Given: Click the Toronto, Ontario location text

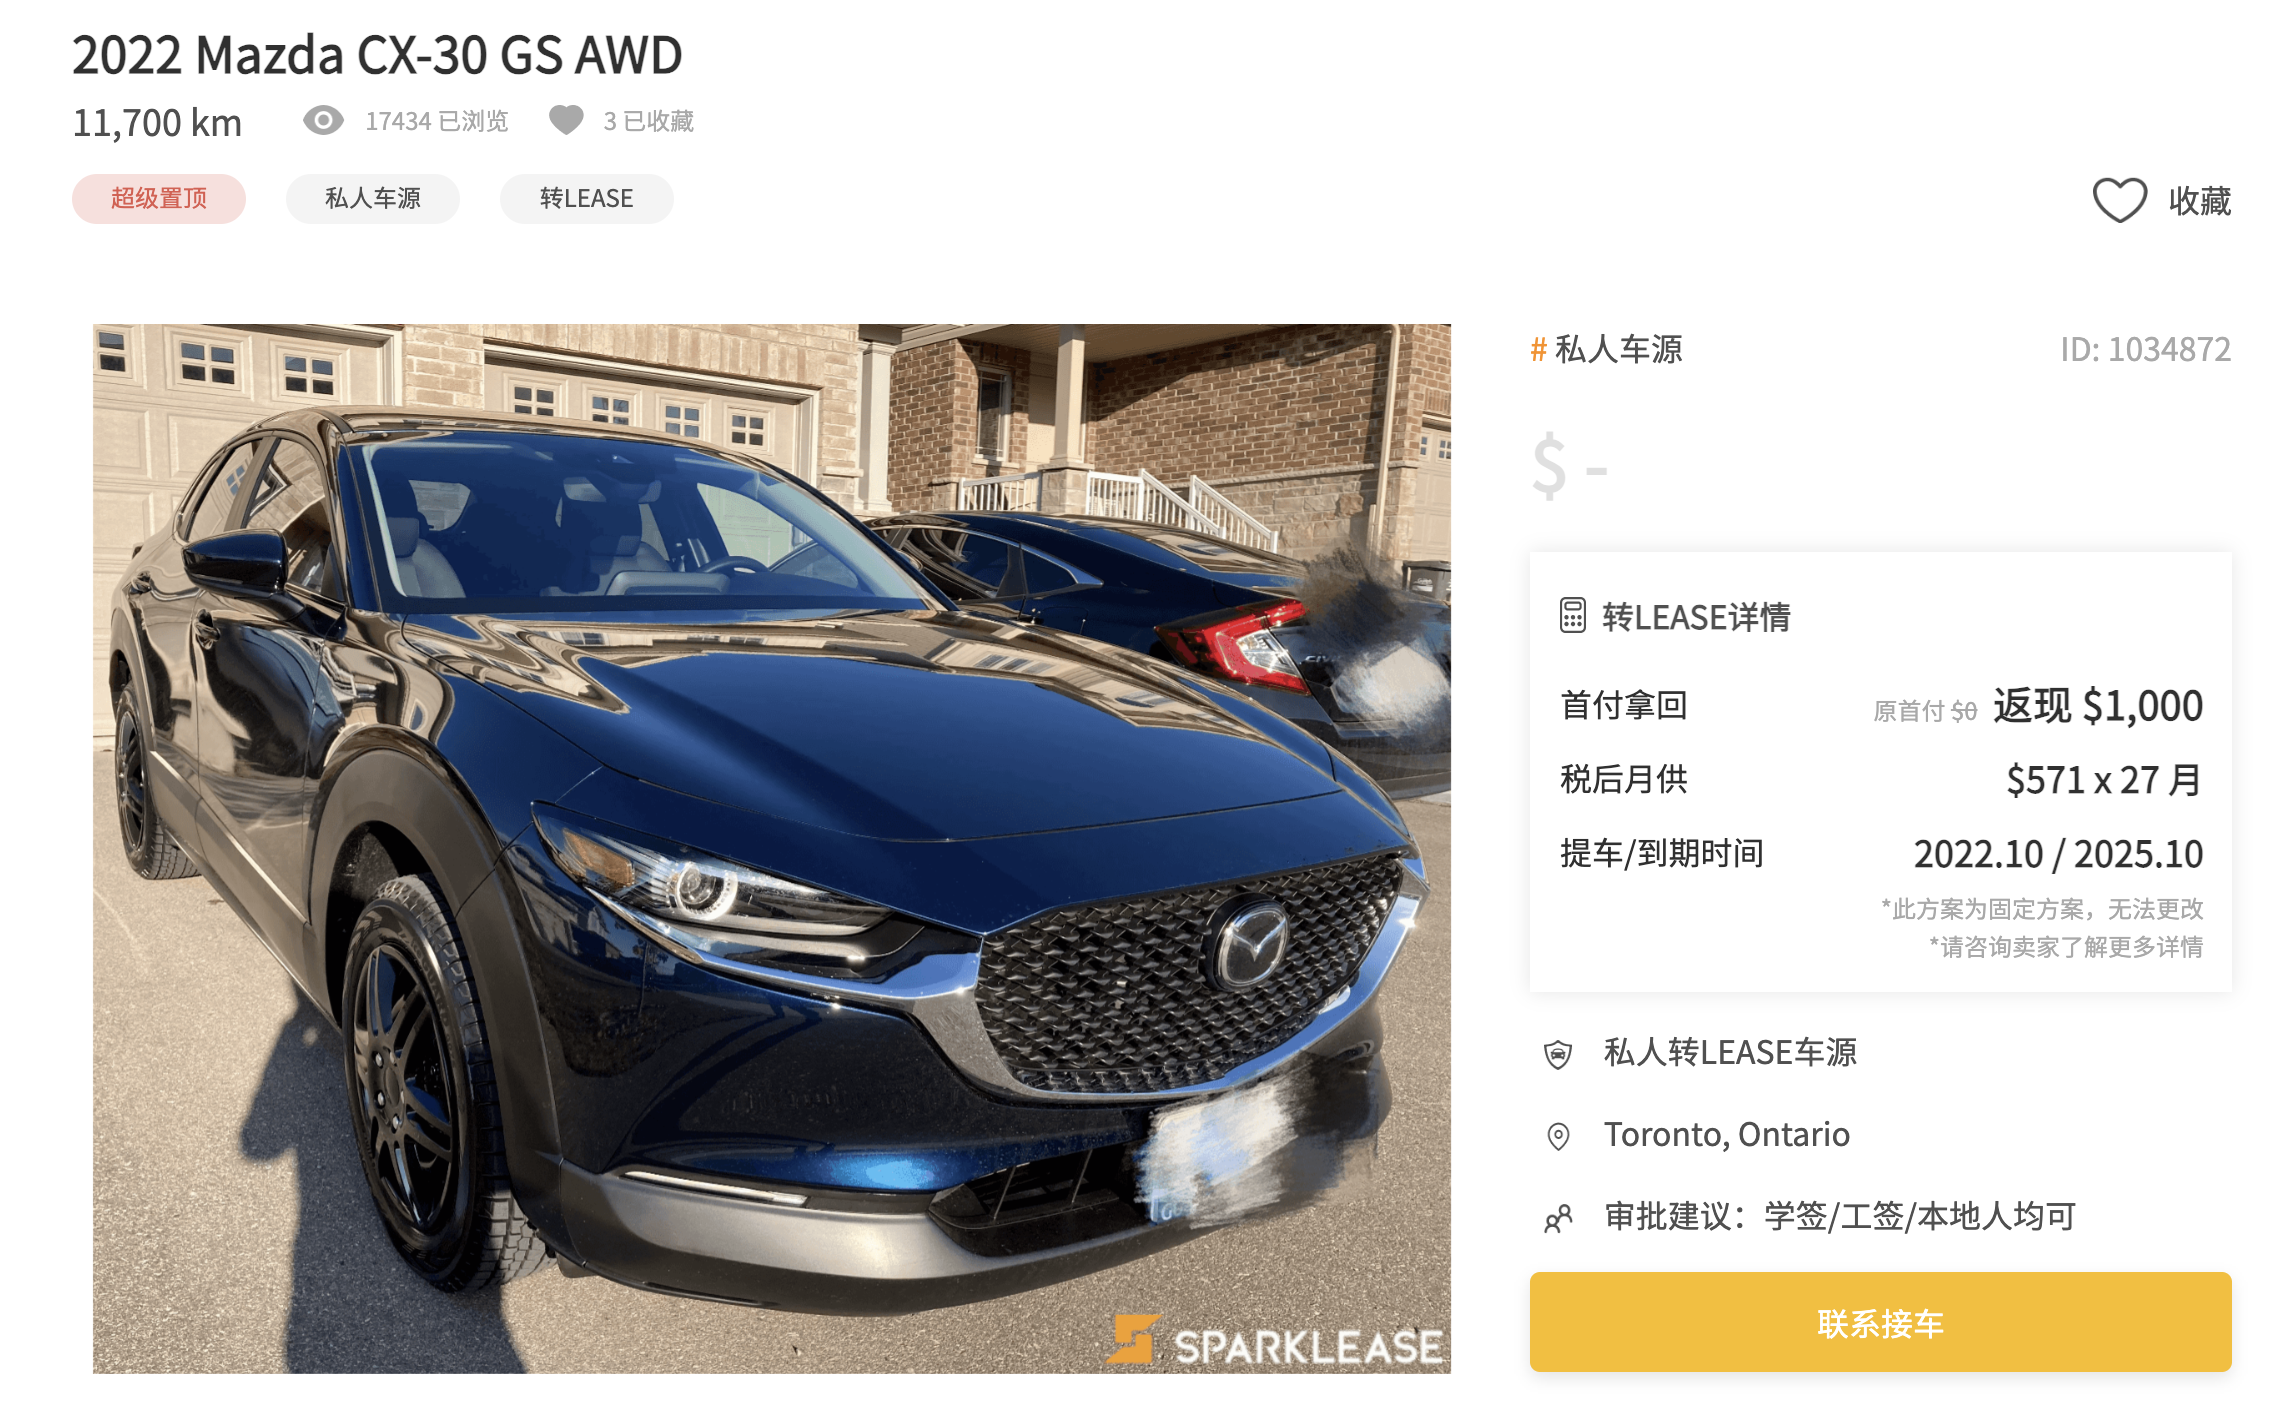Looking at the screenshot, I should click(x=1727, y=1135).
